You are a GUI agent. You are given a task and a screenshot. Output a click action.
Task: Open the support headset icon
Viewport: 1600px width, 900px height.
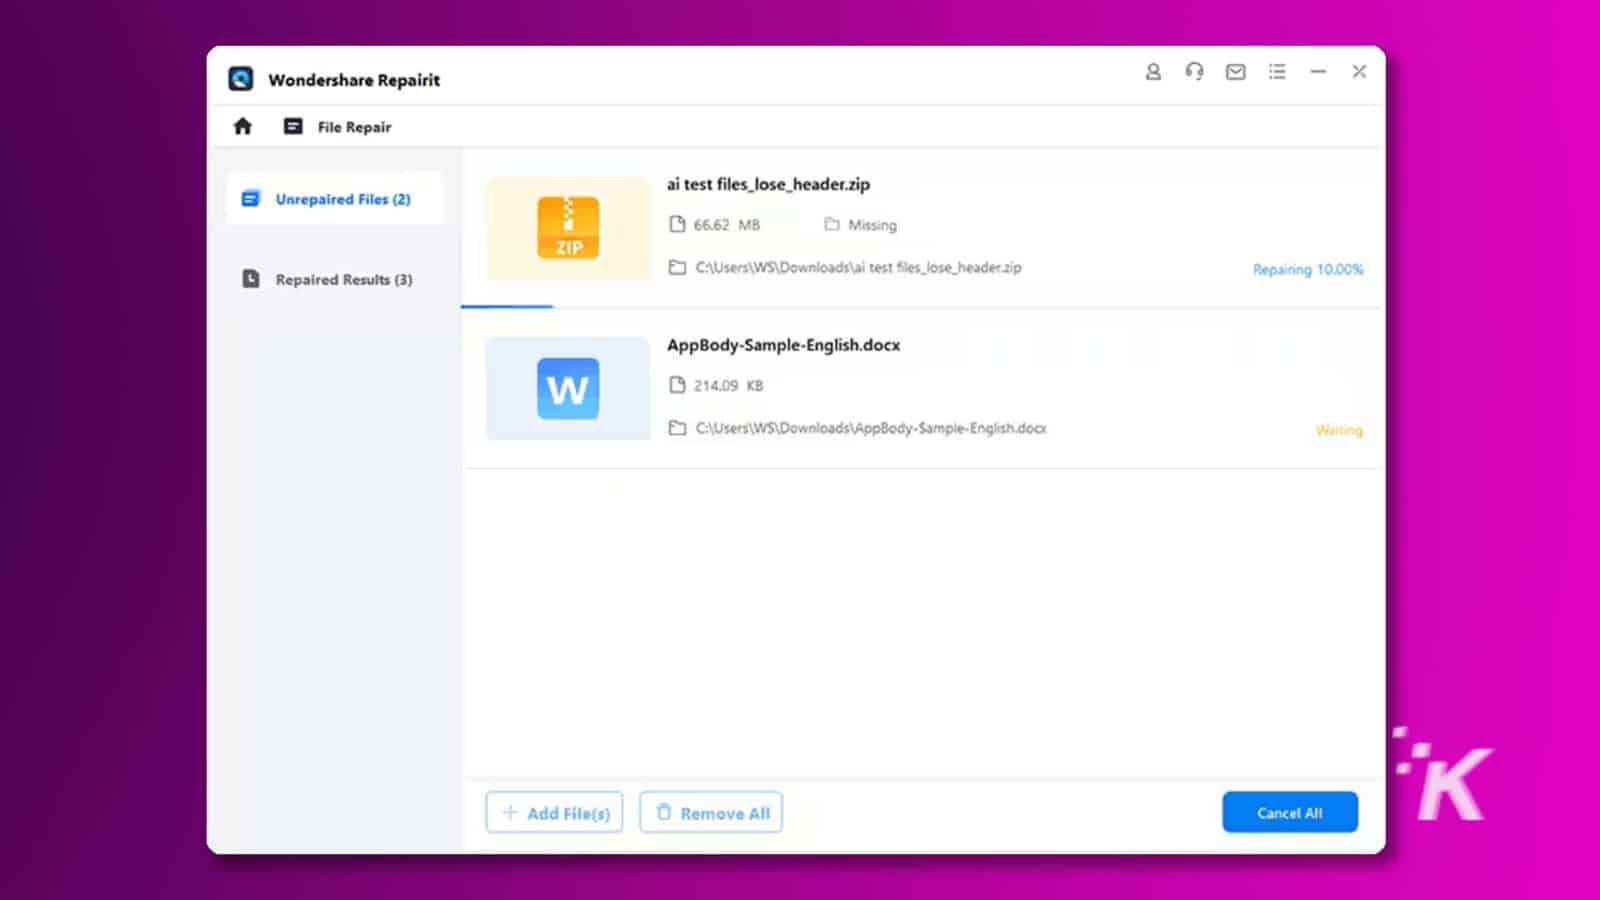1194,72
